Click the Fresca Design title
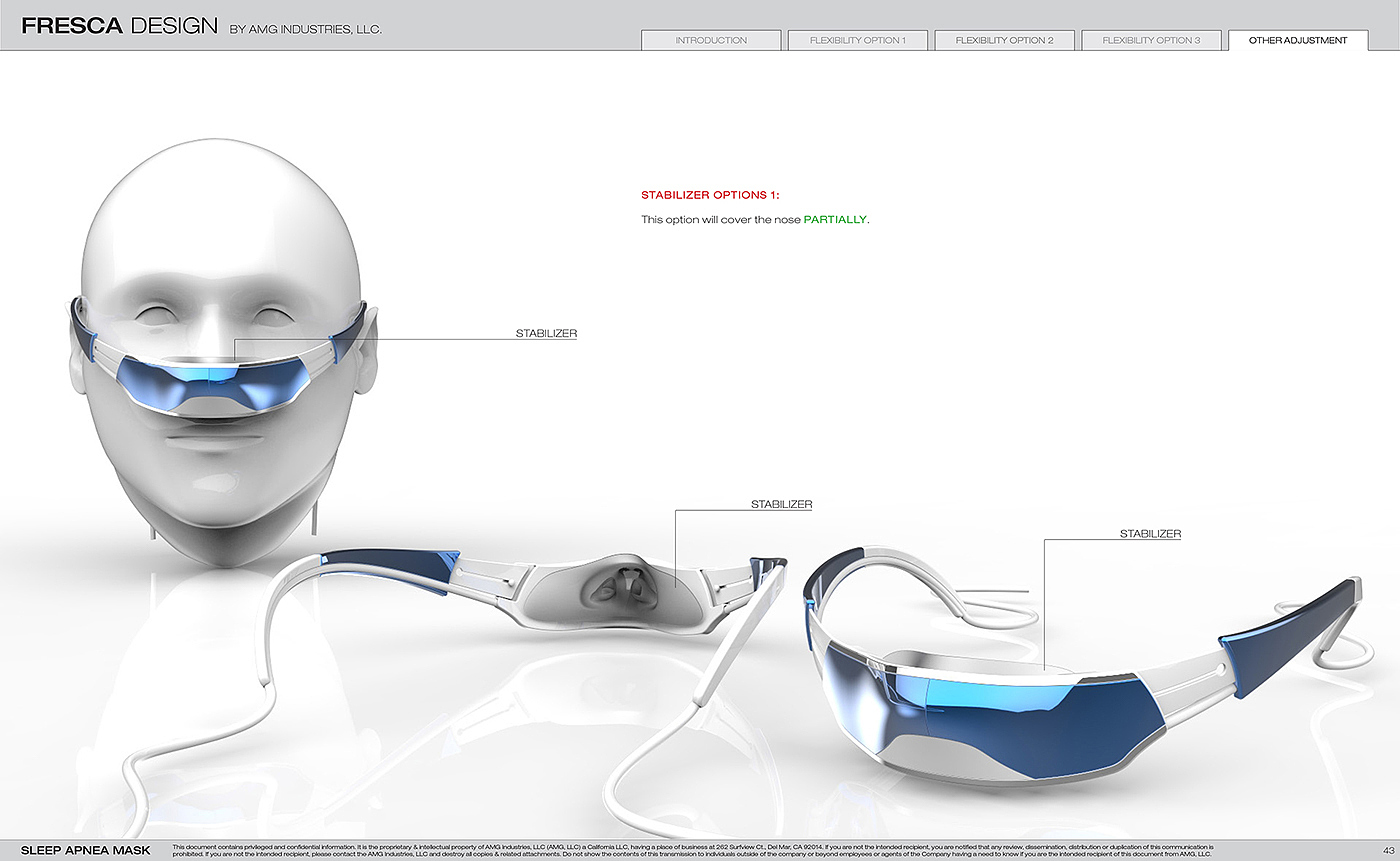1400x861 pixels. 119,27
